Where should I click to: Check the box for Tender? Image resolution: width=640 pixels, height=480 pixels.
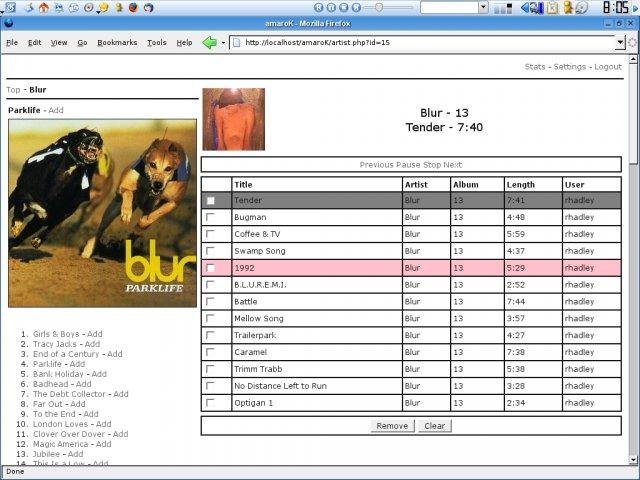[x=210, y=200]
